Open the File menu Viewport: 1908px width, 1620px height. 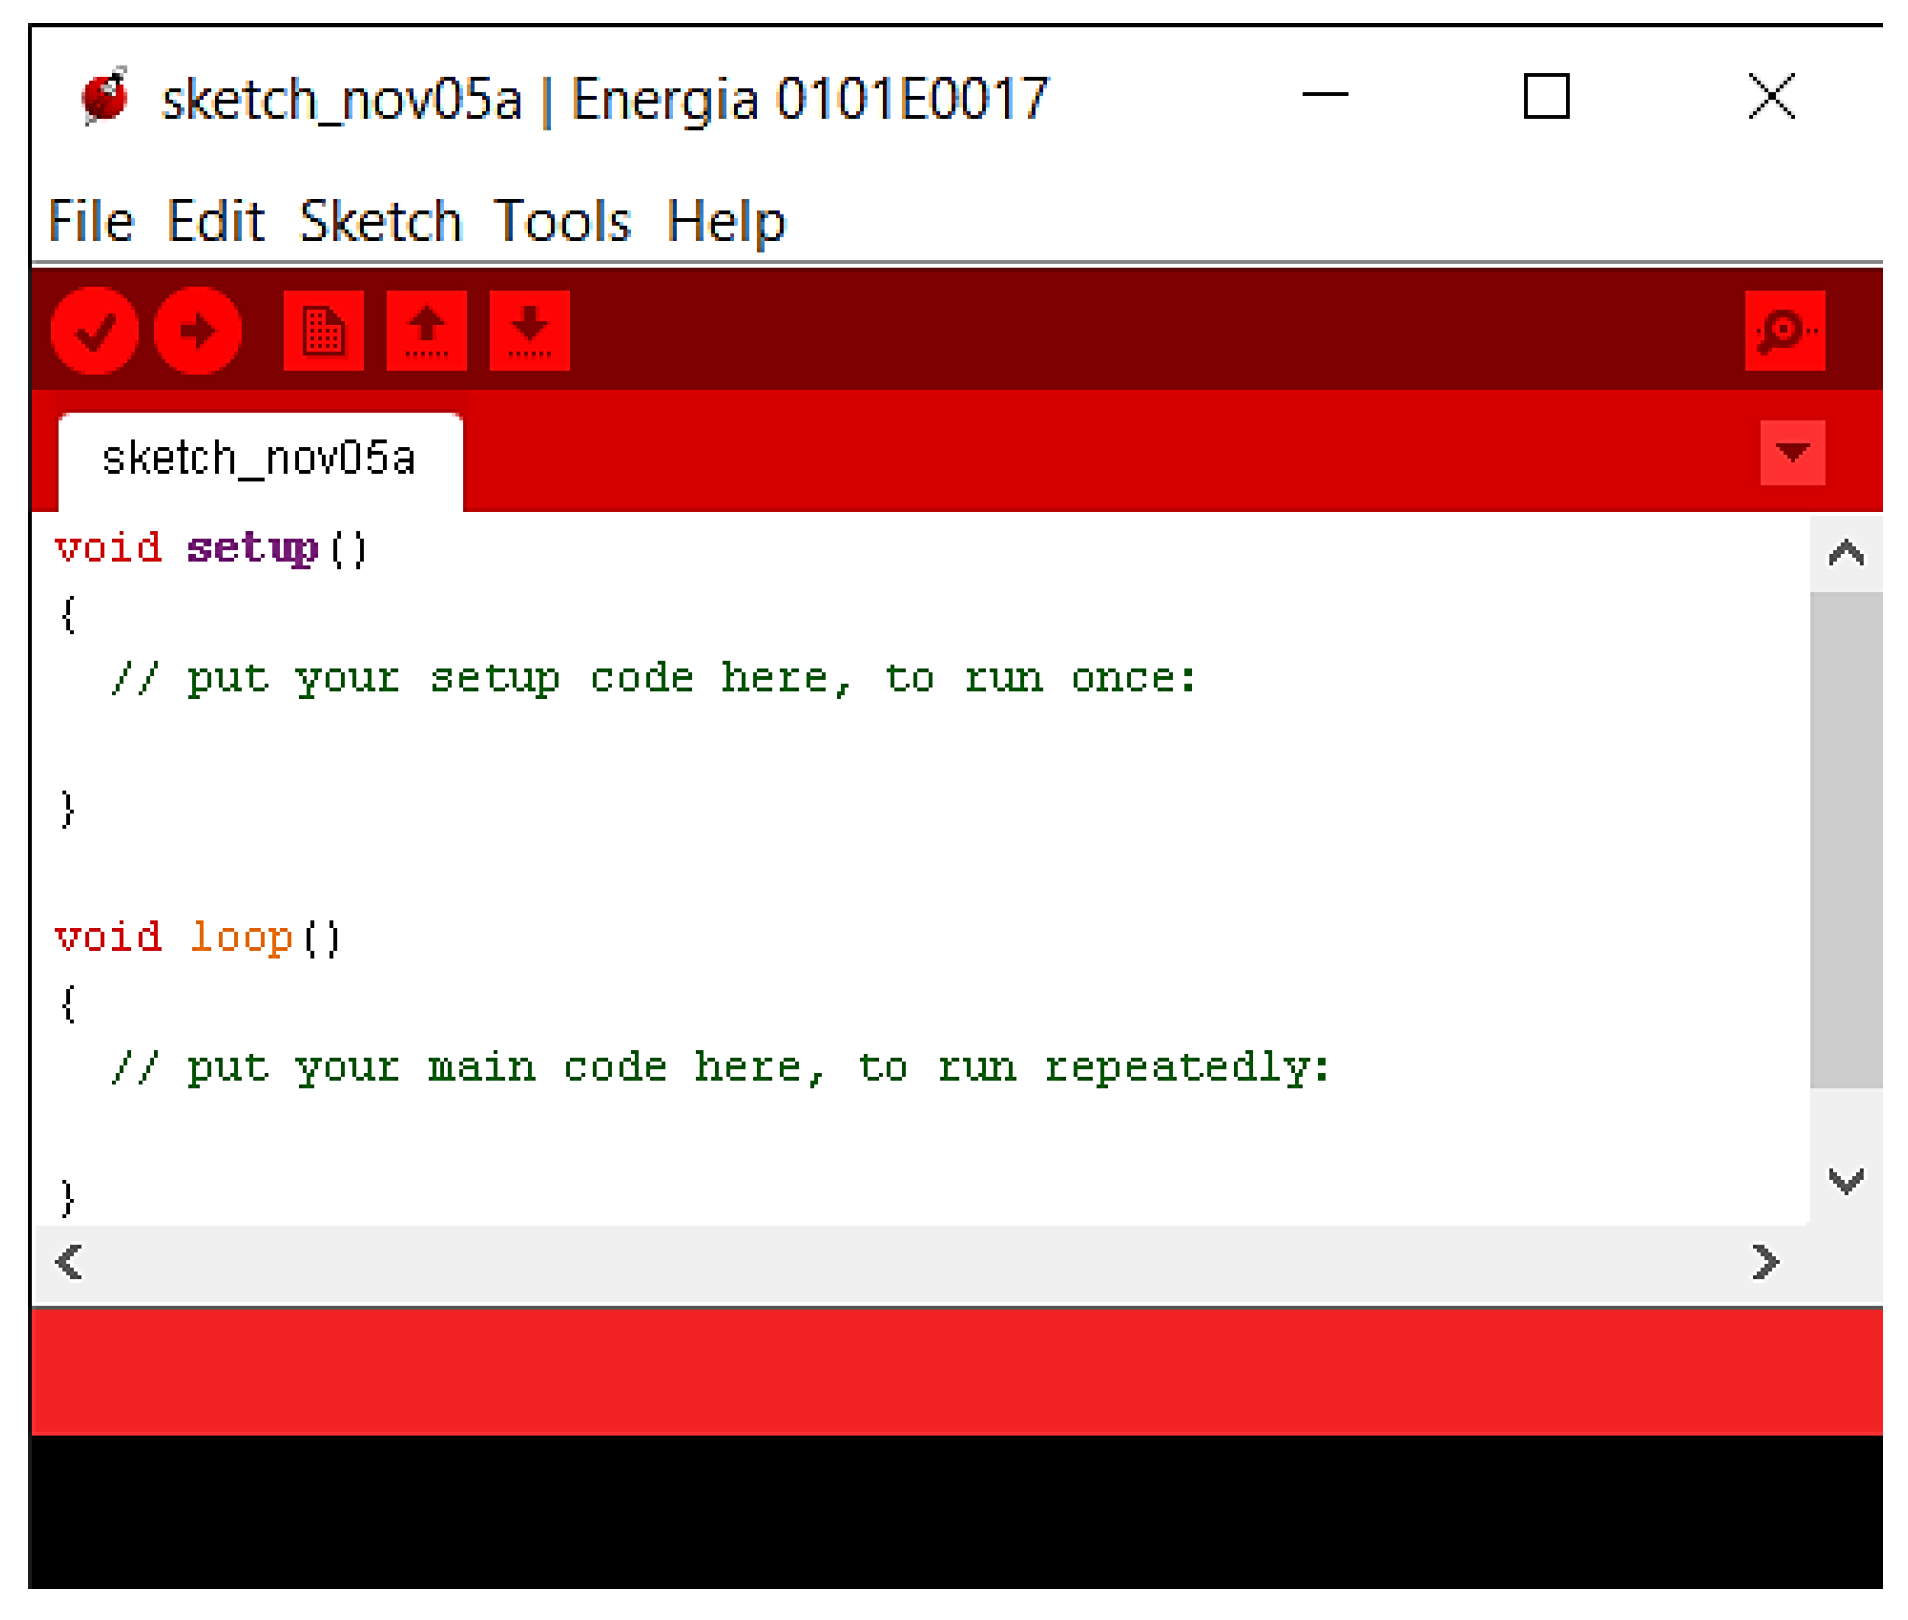(x=91, y=220)
